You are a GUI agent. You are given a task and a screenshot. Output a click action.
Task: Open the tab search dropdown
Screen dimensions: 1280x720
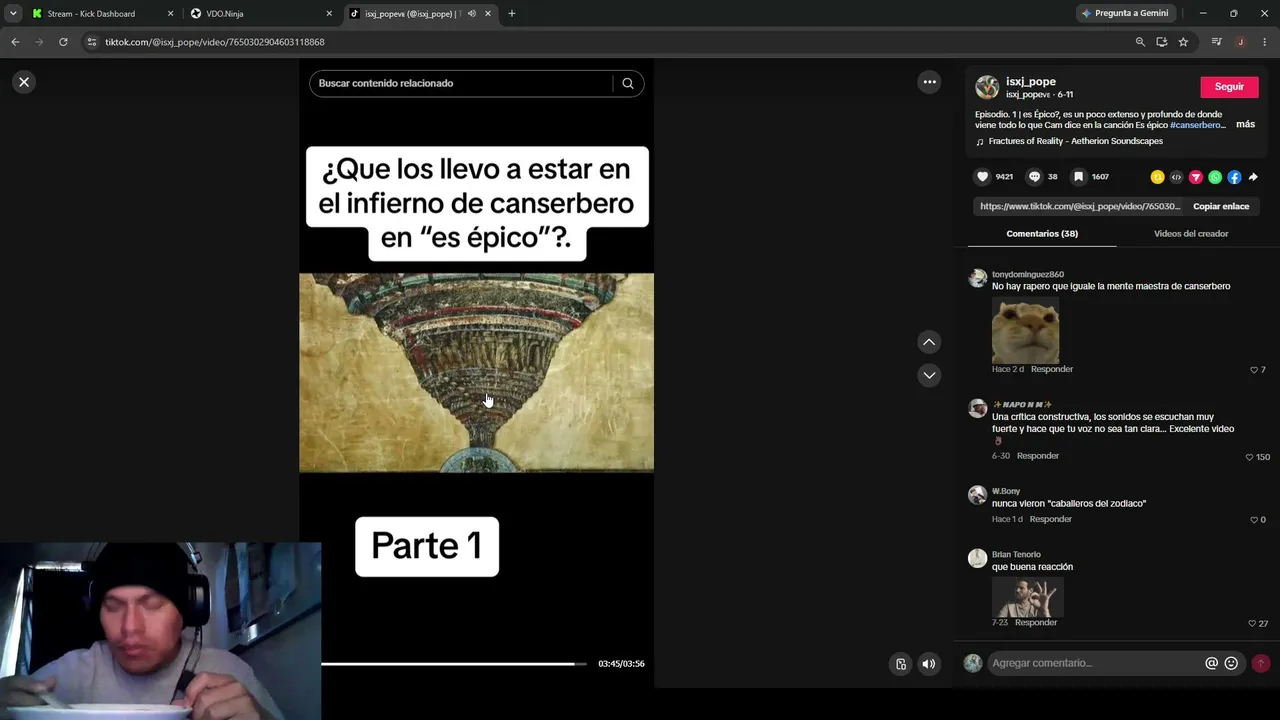13,13
